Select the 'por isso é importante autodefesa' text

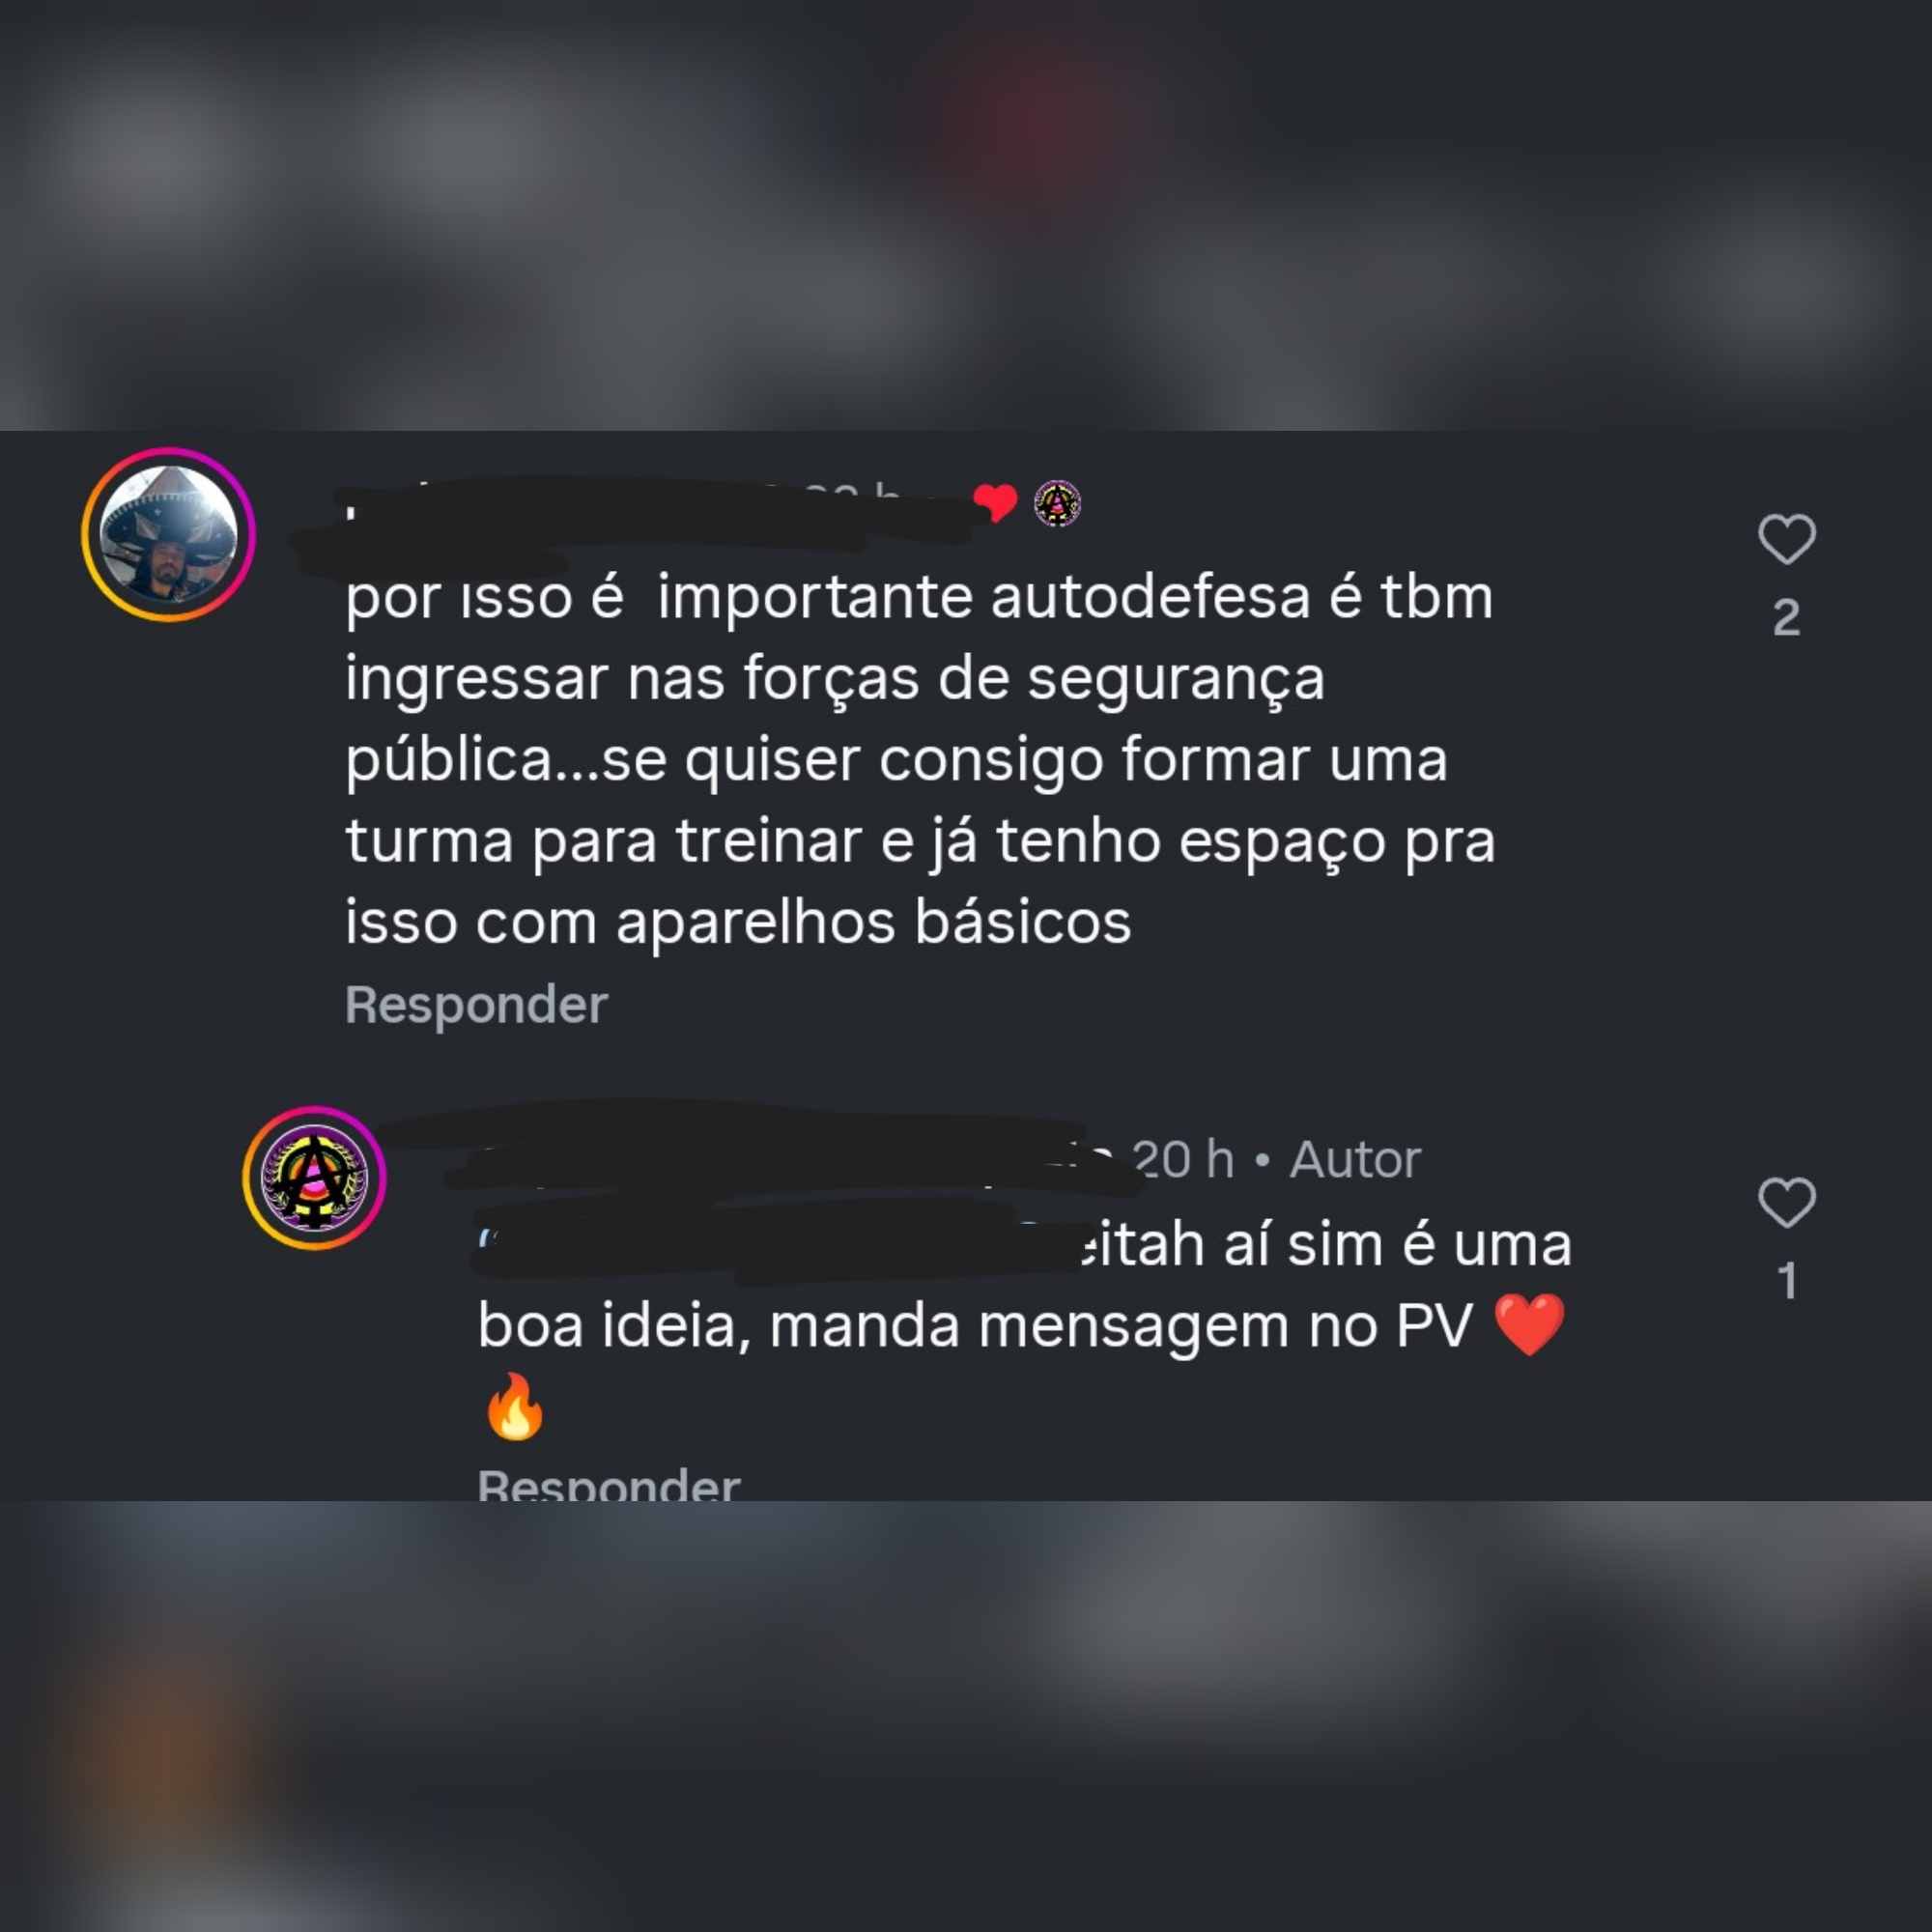click(x=919, y=759)
